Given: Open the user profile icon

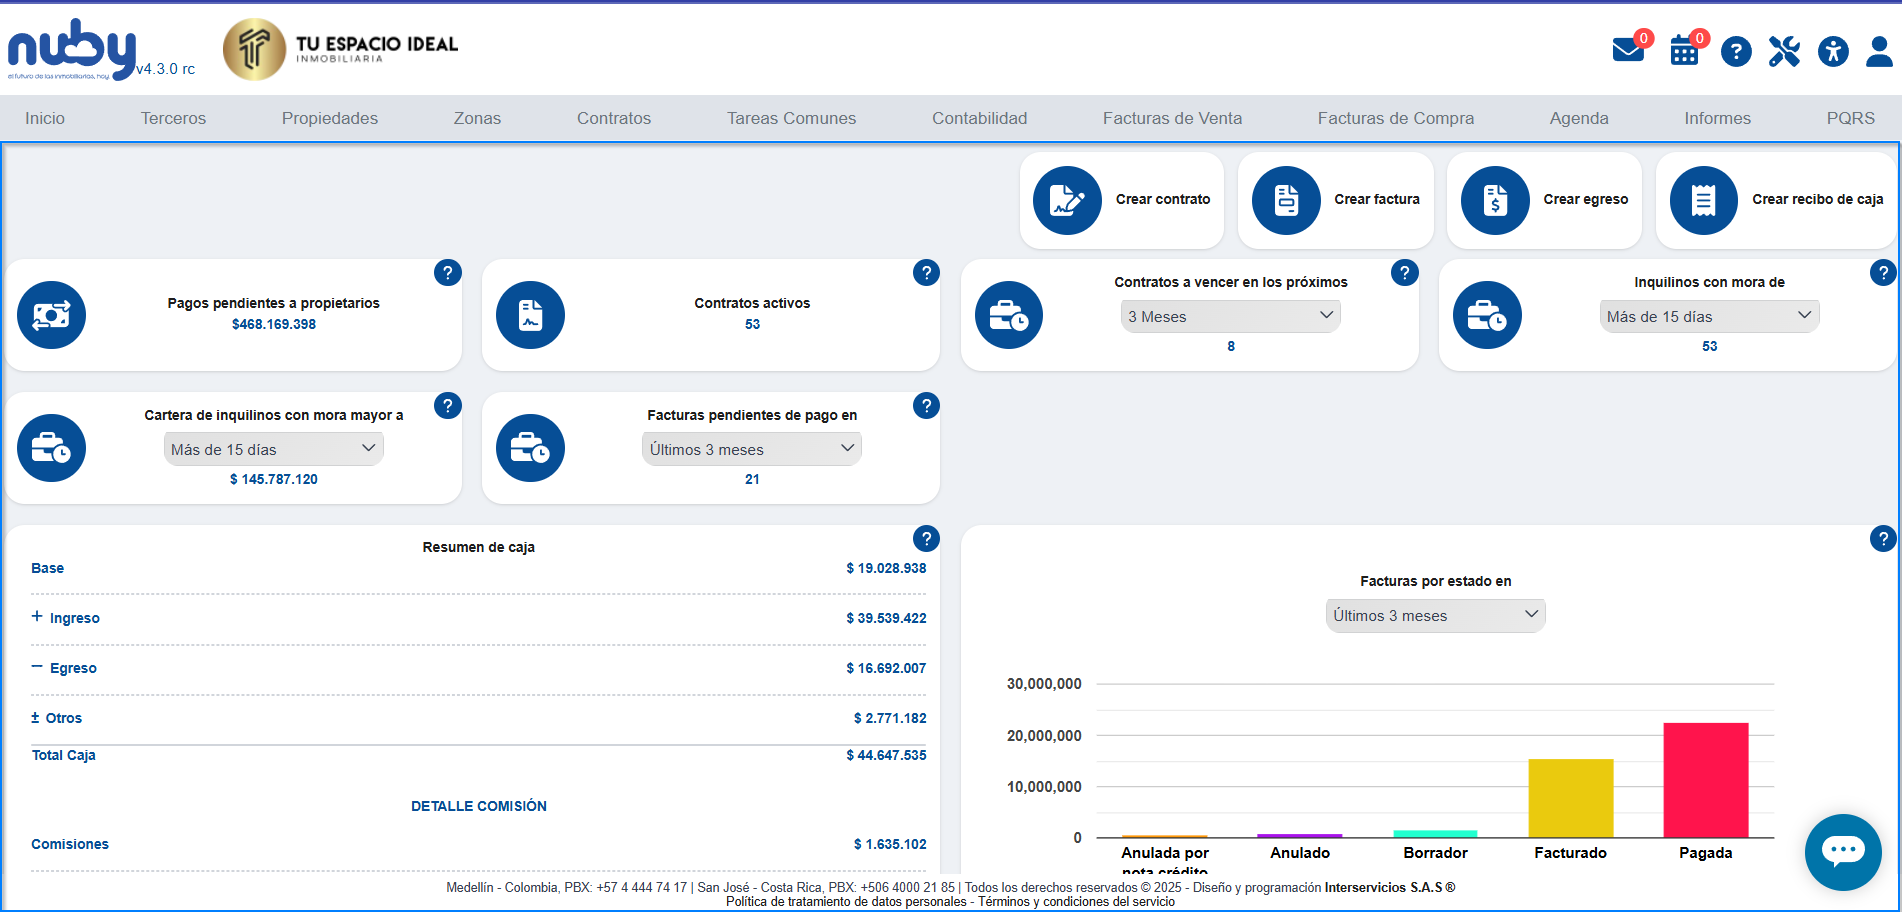Looking at the screenshot, I should pos(1879,51).
